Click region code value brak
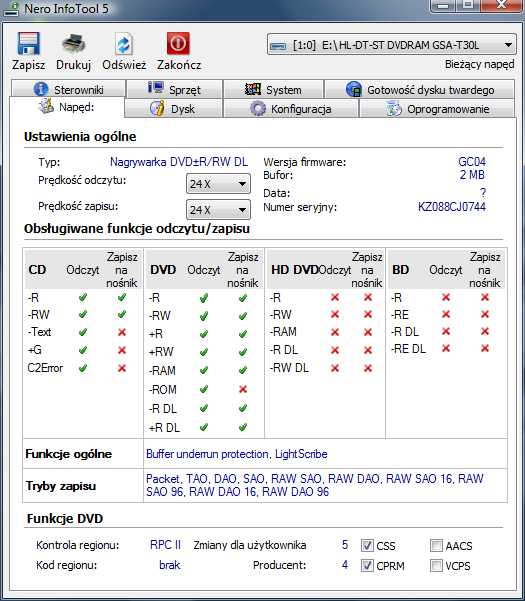This screenshot has width=525, height=601. [170, 565]
